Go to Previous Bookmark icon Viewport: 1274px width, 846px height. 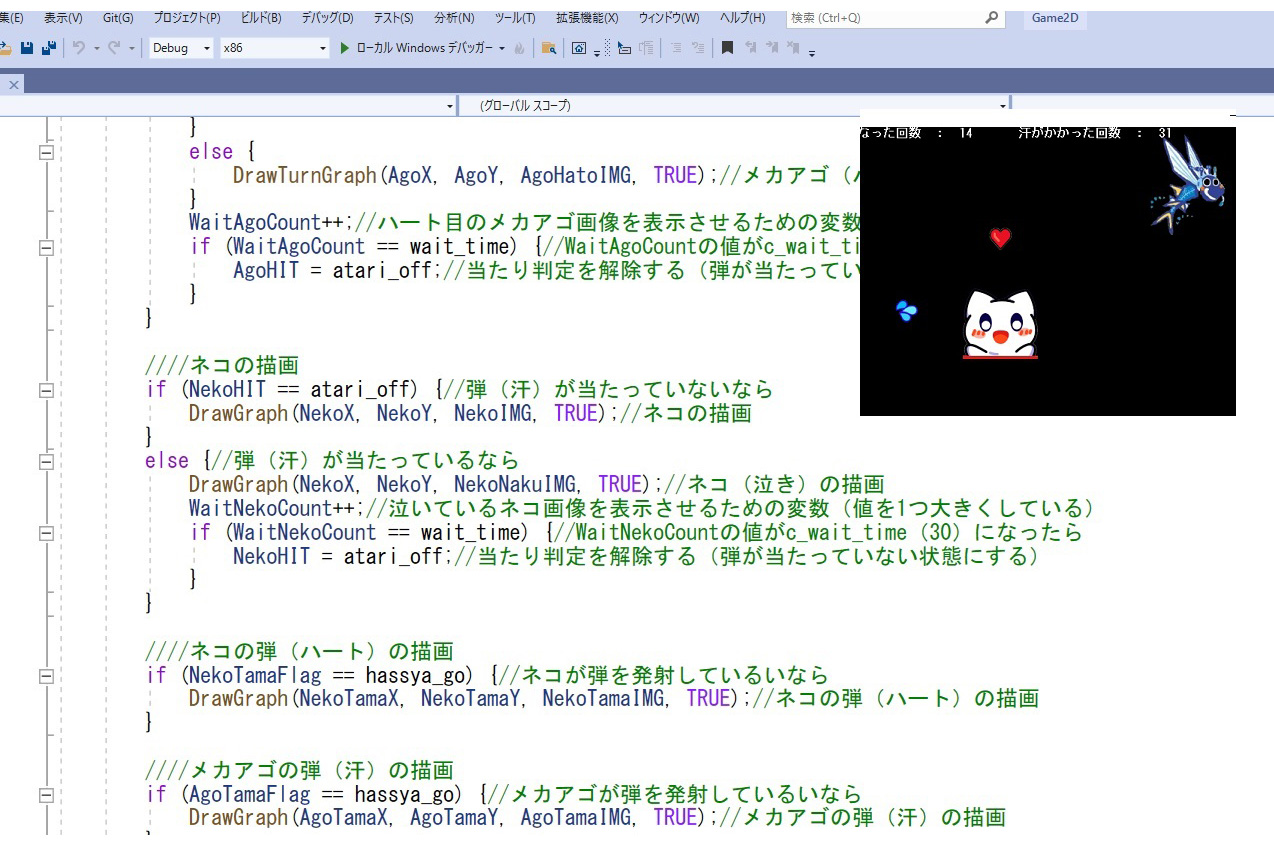coord(750,48)
